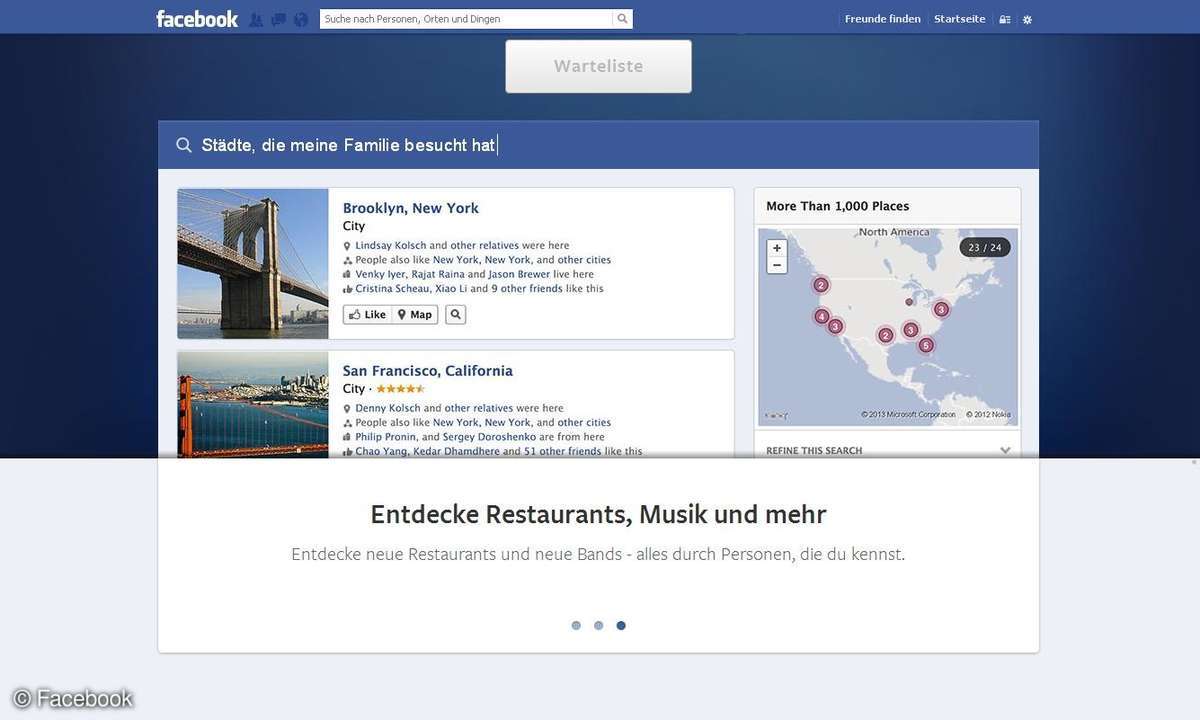Image resolution: width=1200 pixels, height=720 pixels.
Task: Click the top search box for Personen, Orten und Dingen
Action: pyautogui.click(x=466, y=19)
